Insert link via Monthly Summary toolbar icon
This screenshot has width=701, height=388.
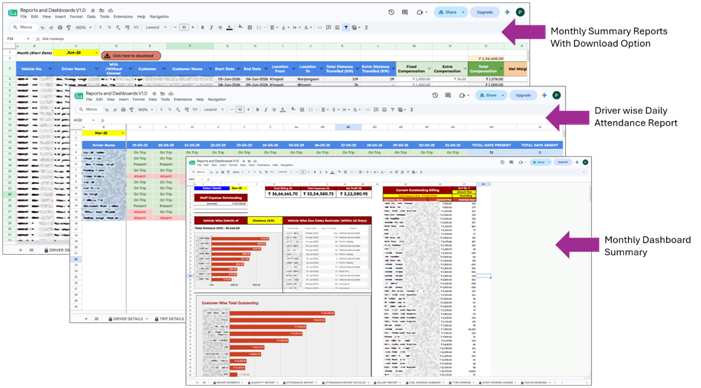tap(320, 27)
